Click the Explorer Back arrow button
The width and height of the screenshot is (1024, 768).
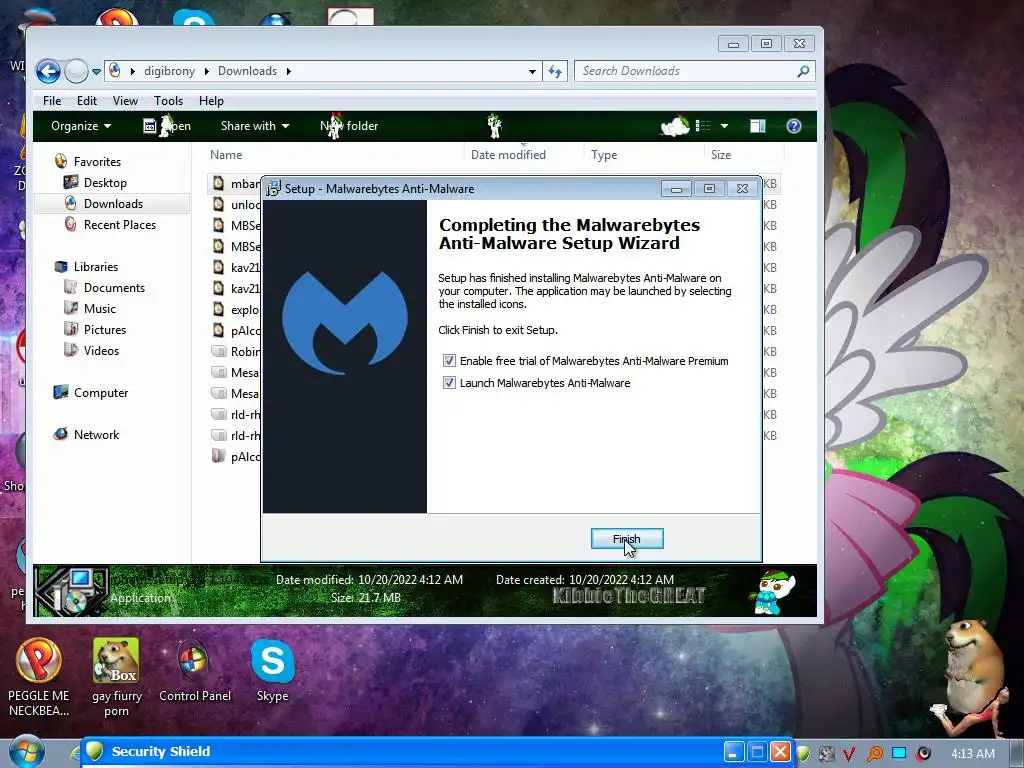(x=48, y=71)
